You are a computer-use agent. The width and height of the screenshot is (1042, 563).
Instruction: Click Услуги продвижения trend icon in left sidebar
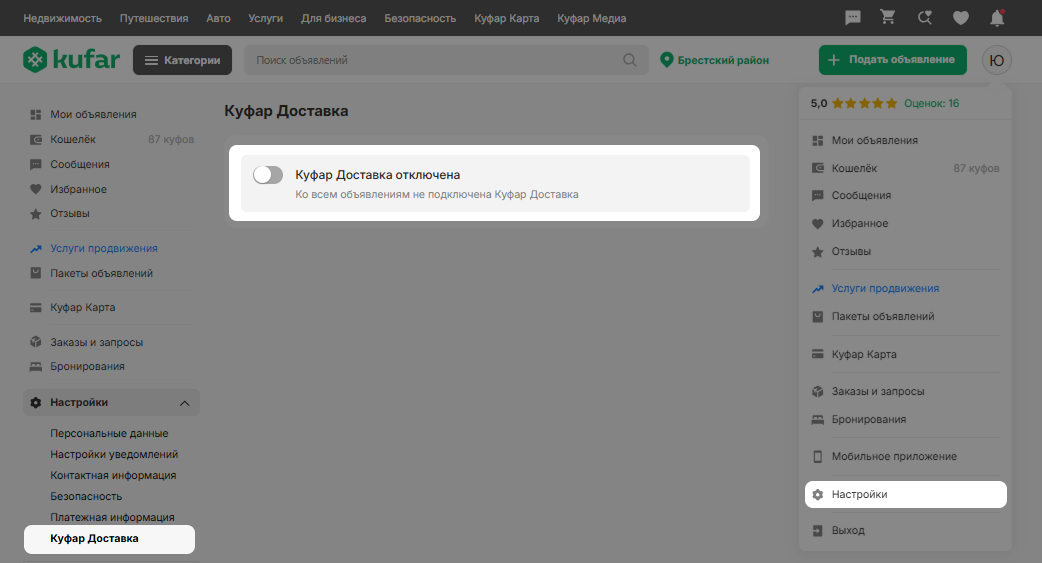[36, 249]
